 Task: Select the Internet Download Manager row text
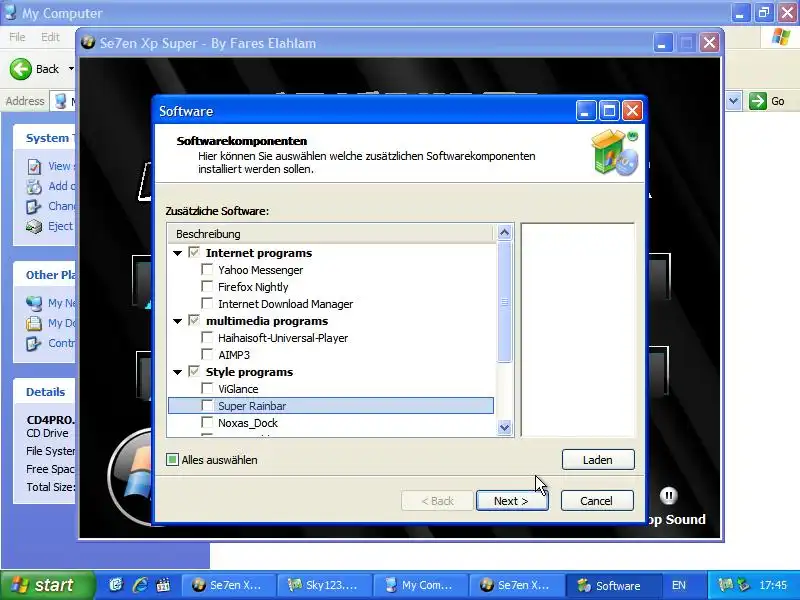tap(285, 304)
